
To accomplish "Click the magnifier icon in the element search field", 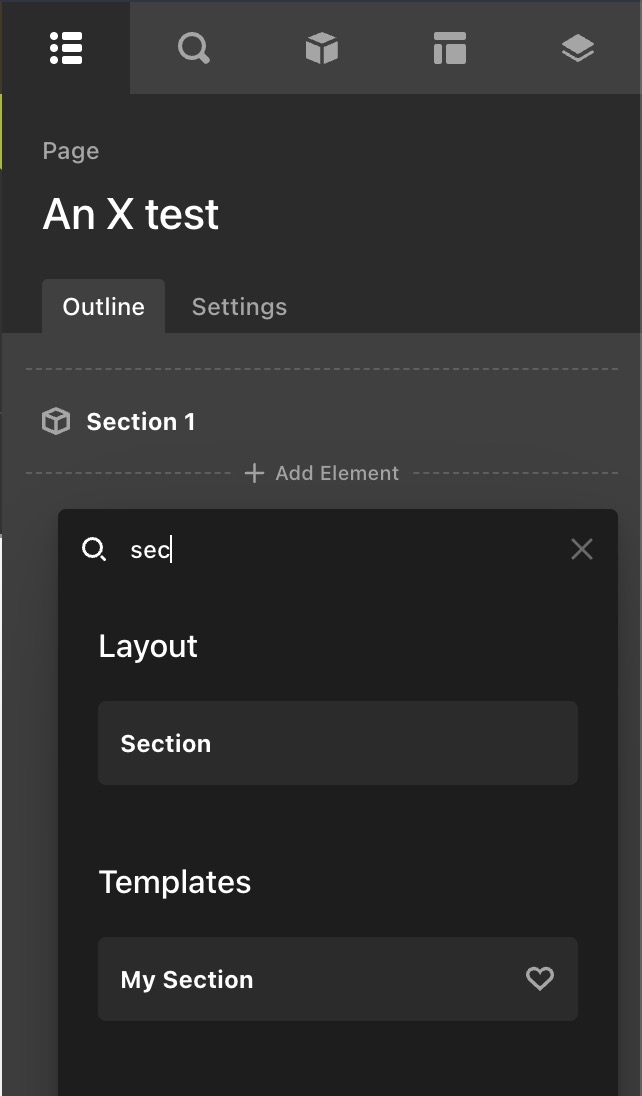I will tap(94, 549).
